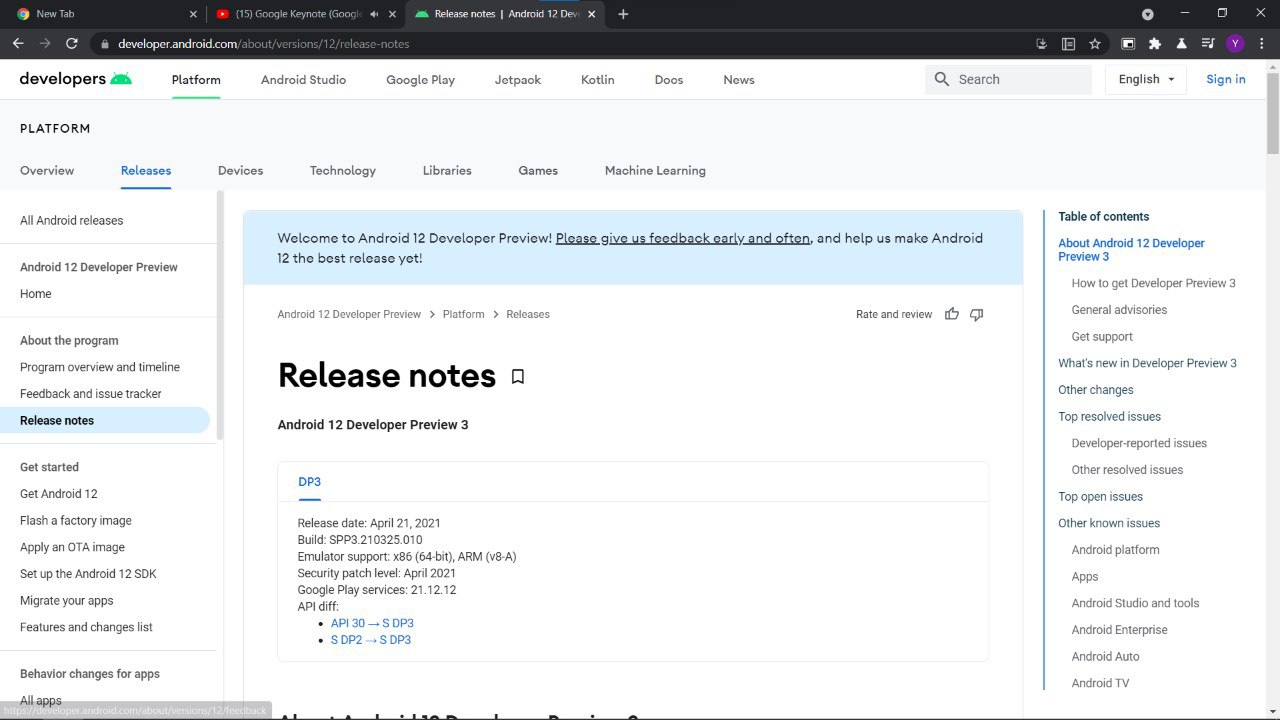1280x720 pixels.
Task: Click the page vertical scrollbar
Action: (1272, 114)
